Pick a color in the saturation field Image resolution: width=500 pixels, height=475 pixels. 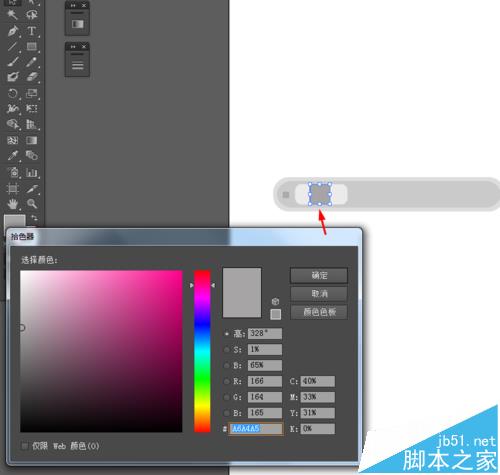pos(101,351)
